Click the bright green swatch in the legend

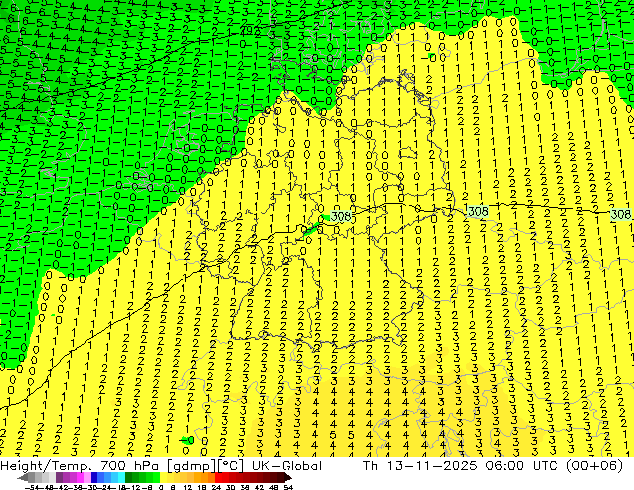(156, 478)
